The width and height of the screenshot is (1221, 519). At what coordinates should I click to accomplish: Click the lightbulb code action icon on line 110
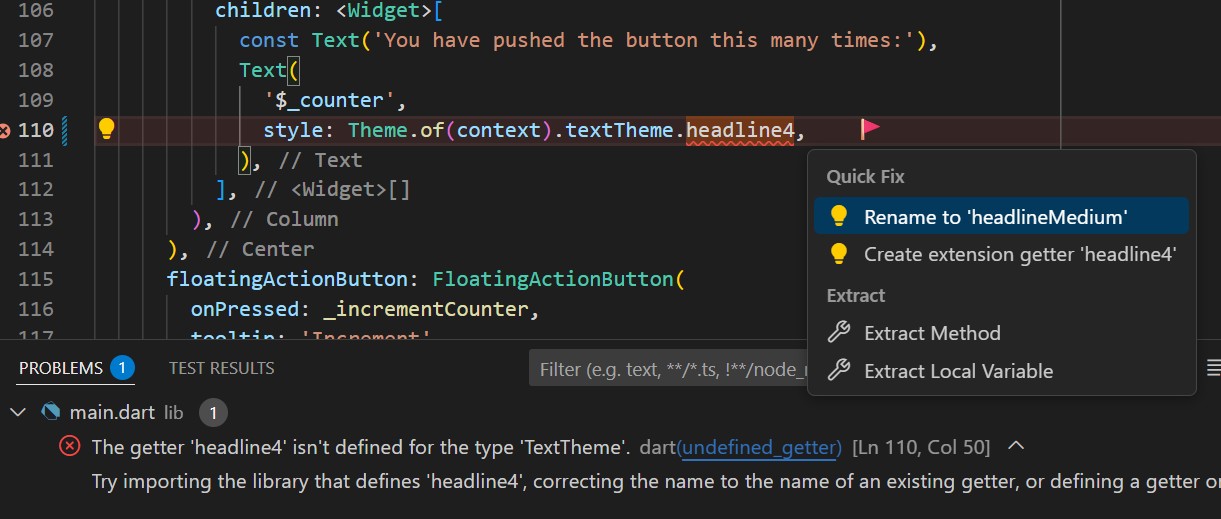(106, 129)
